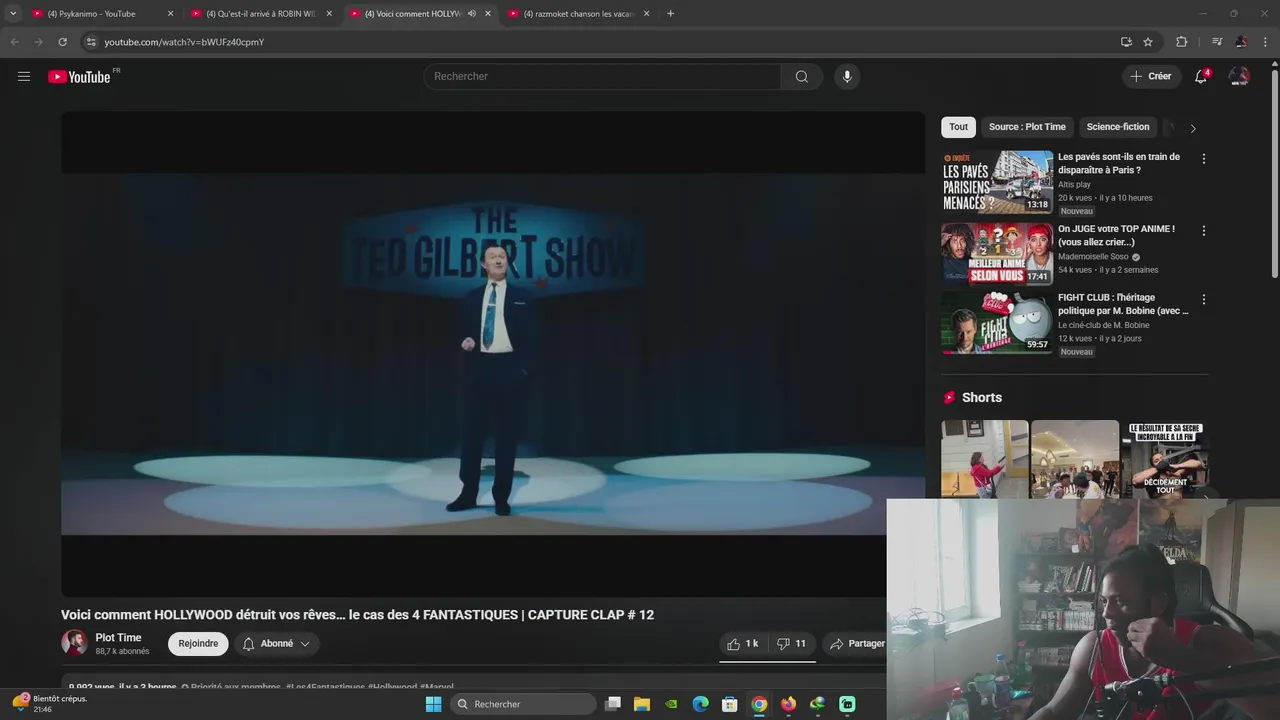Screen dimensions: 1280x720
Task: Open the Abonné subscription dropdown
Action: [277, 644]
